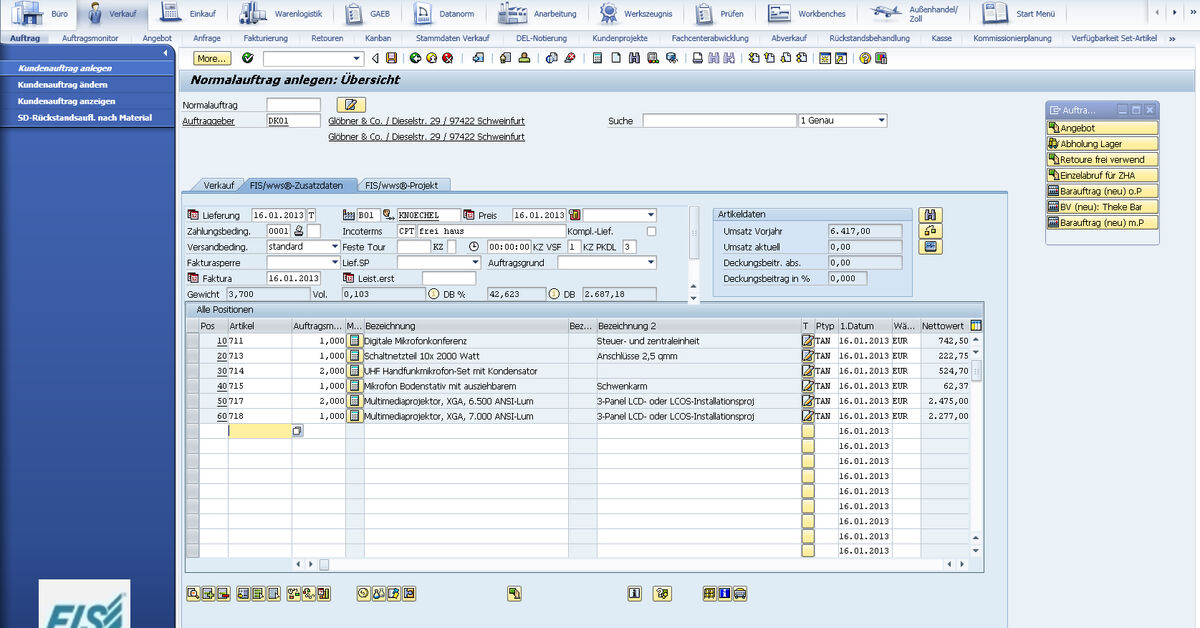Click the delete row icon below table
The image size is (1200, 628).
click(224, 593)
